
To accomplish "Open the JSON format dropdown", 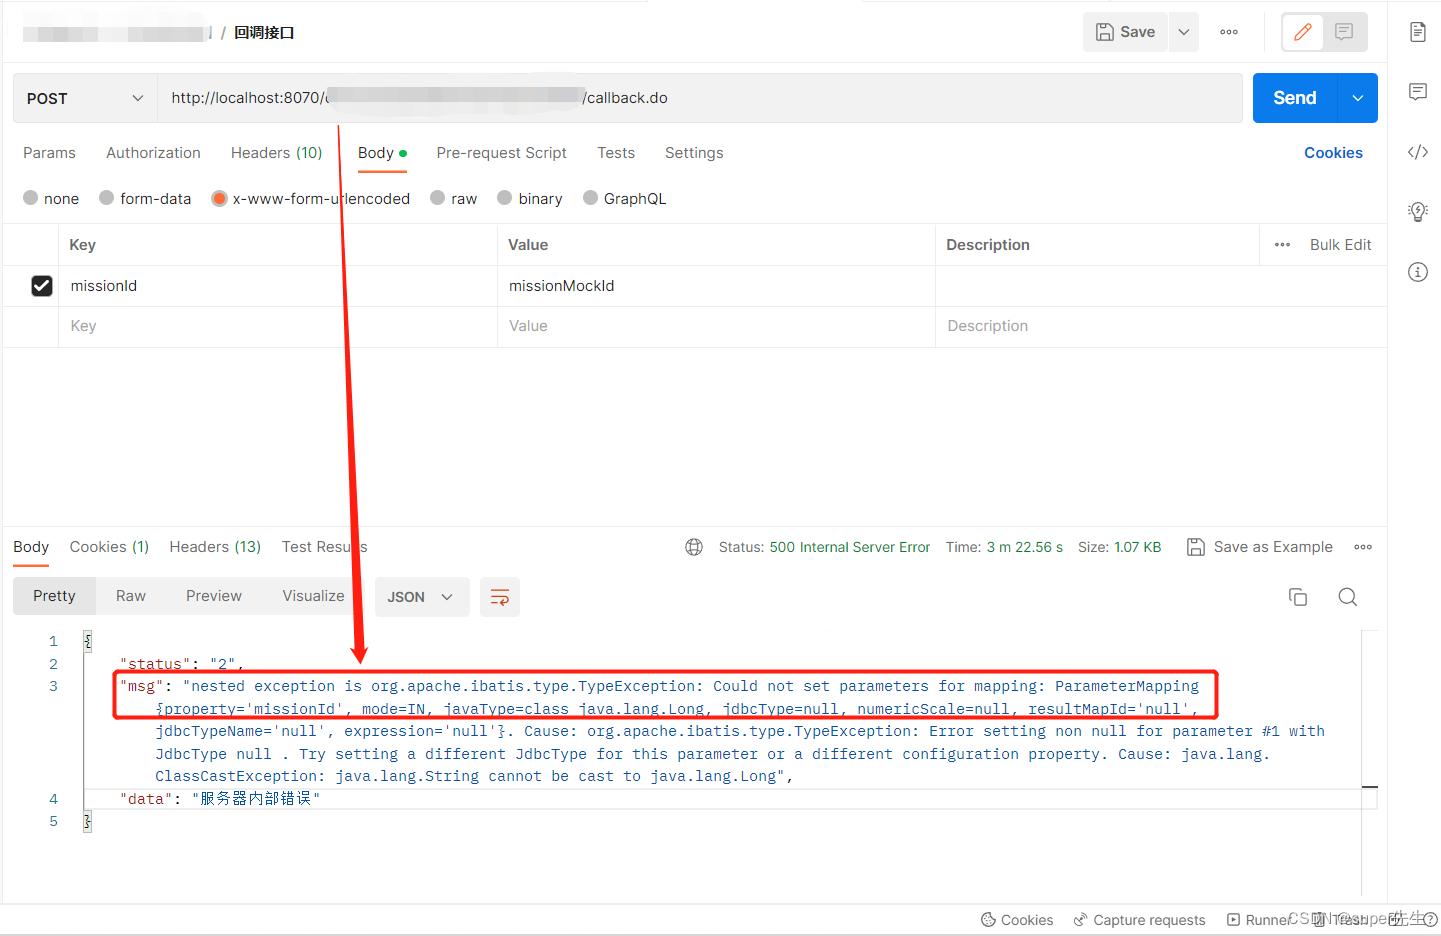I will click(x=421, y=597).
